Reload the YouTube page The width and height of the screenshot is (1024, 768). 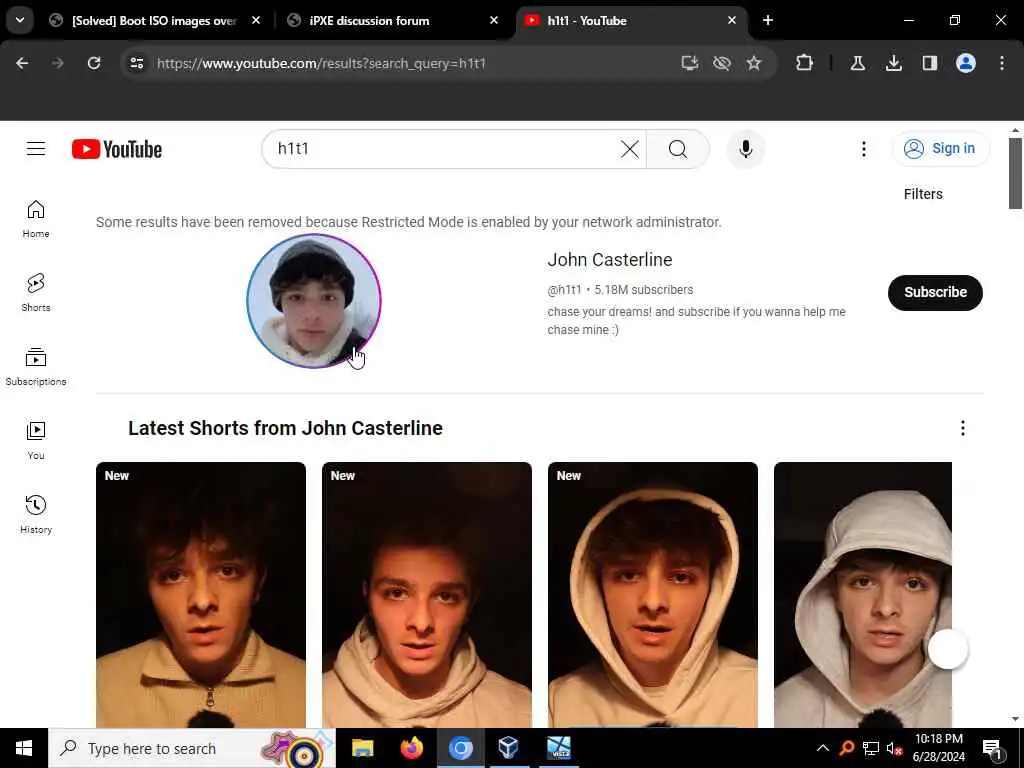[94, 63]
